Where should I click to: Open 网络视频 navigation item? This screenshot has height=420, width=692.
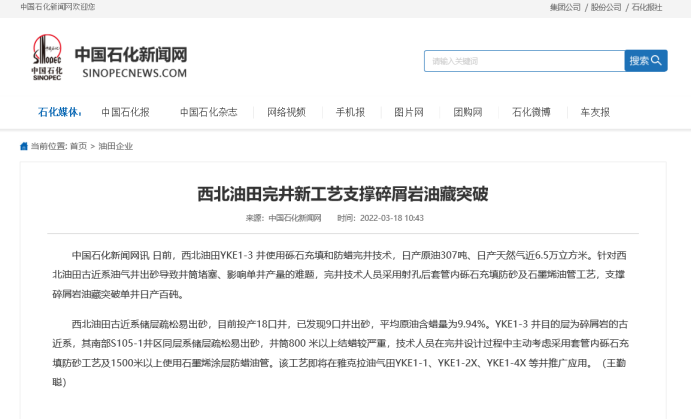(286, 112)
